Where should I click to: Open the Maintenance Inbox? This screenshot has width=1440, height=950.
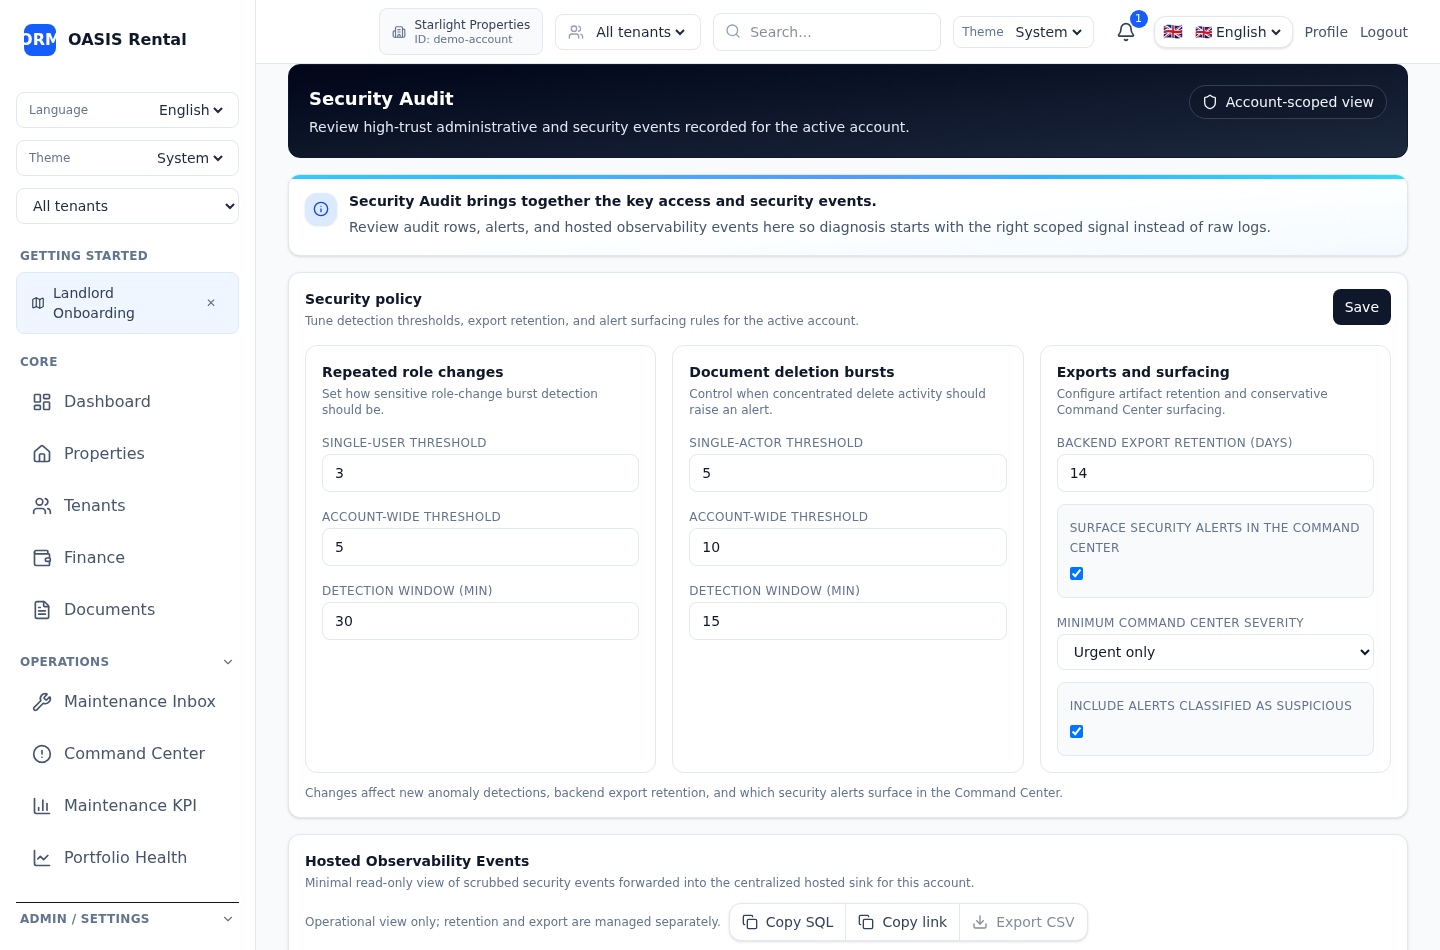[139, 701]
